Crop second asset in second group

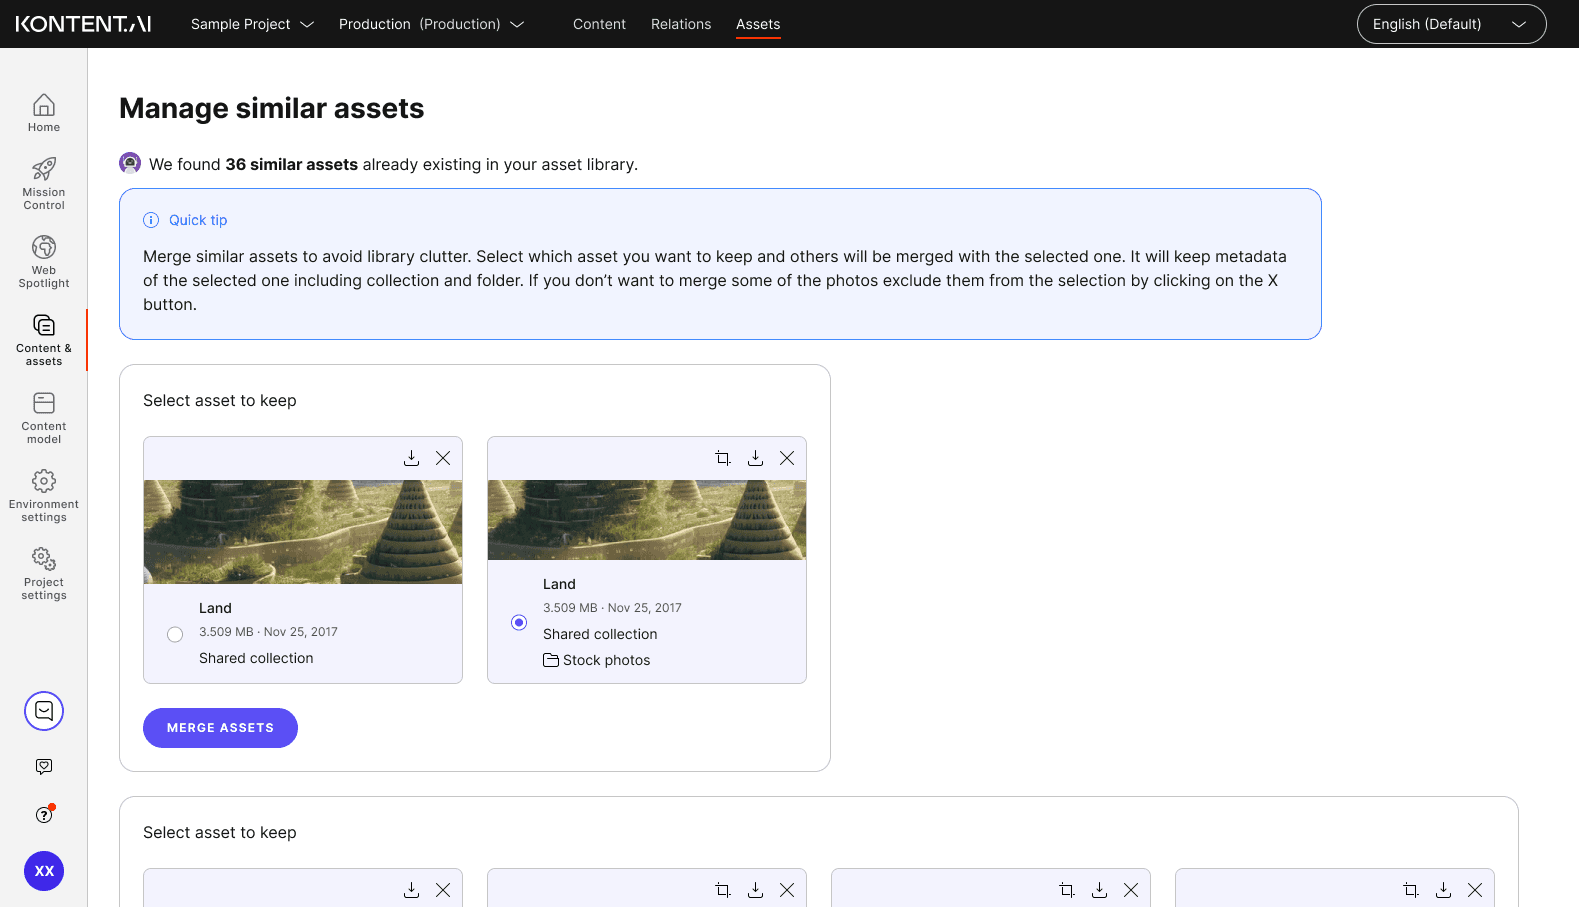click(x=723, y=890)
